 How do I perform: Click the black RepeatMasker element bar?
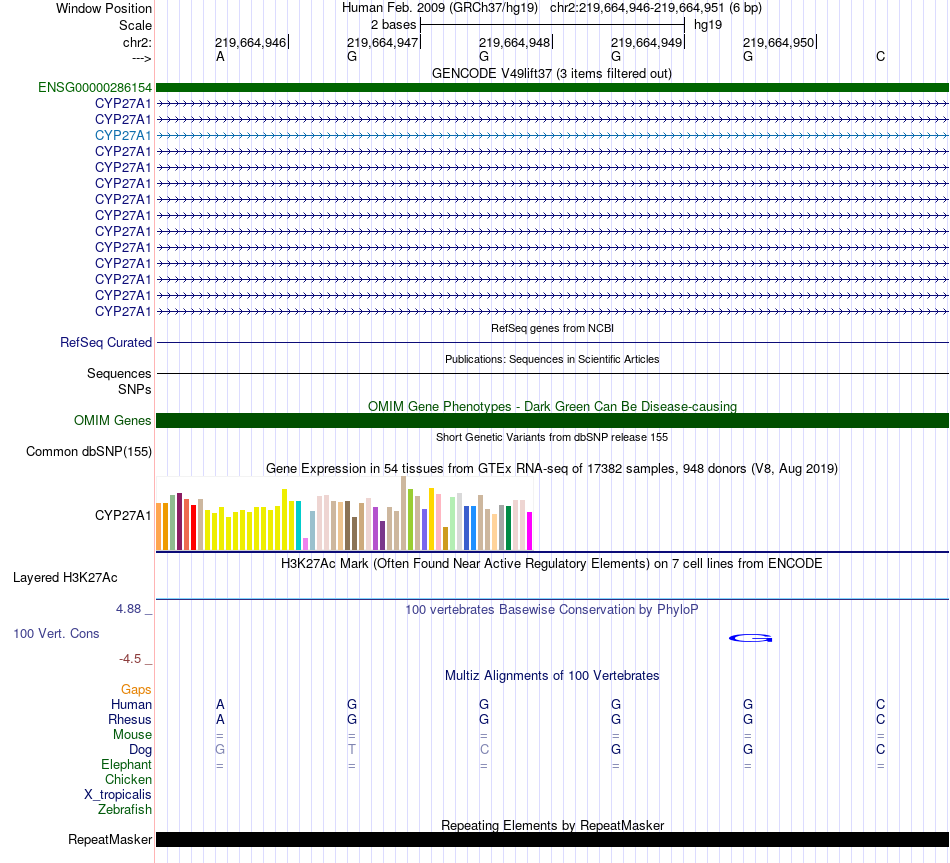552,839
